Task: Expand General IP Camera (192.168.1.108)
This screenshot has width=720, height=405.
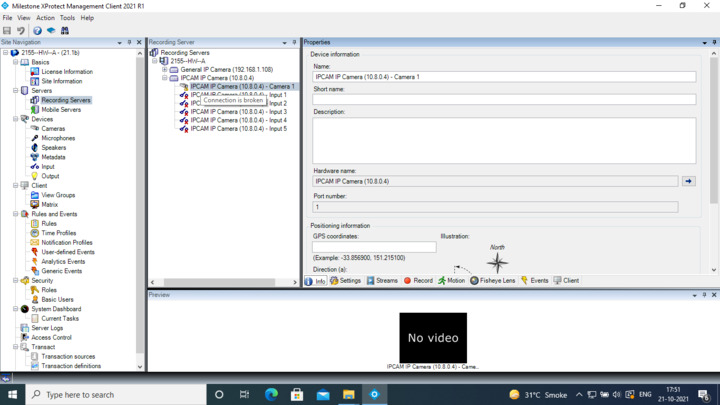Action: pos(165,70)
